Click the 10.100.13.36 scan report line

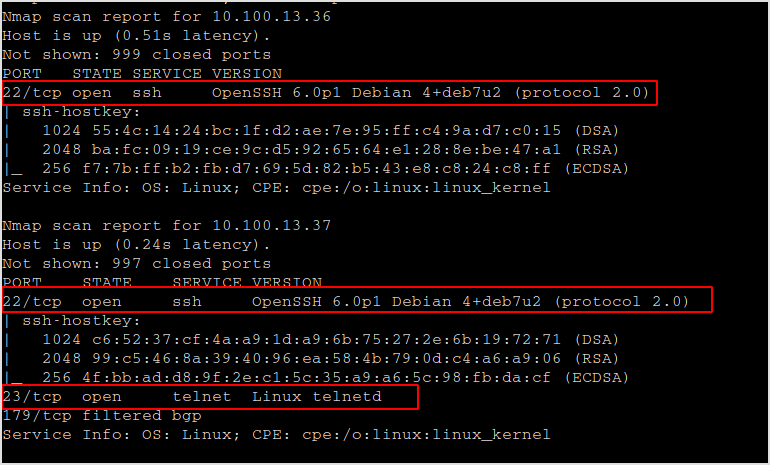pos(166,17)
